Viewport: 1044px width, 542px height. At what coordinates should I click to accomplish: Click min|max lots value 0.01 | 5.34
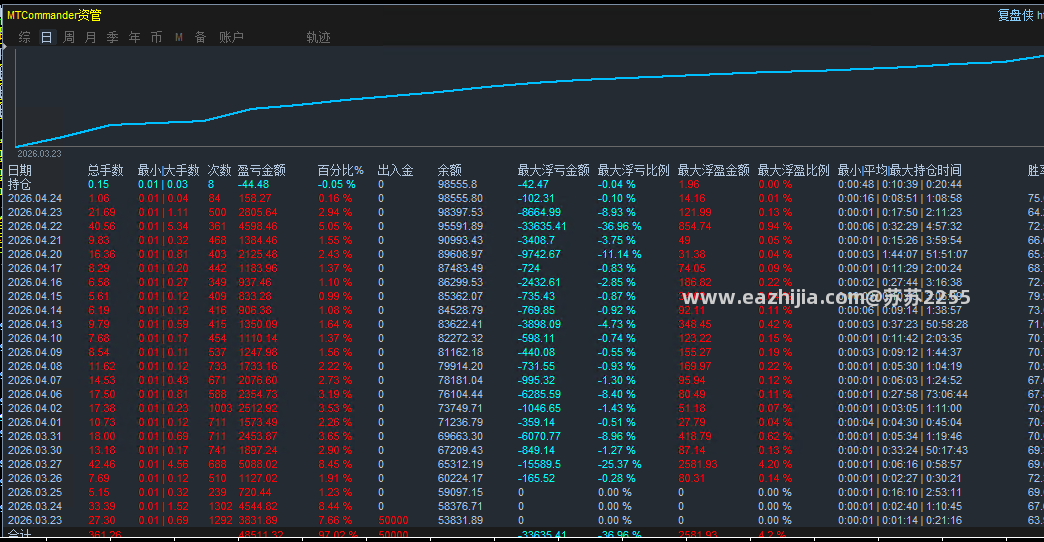163,226
